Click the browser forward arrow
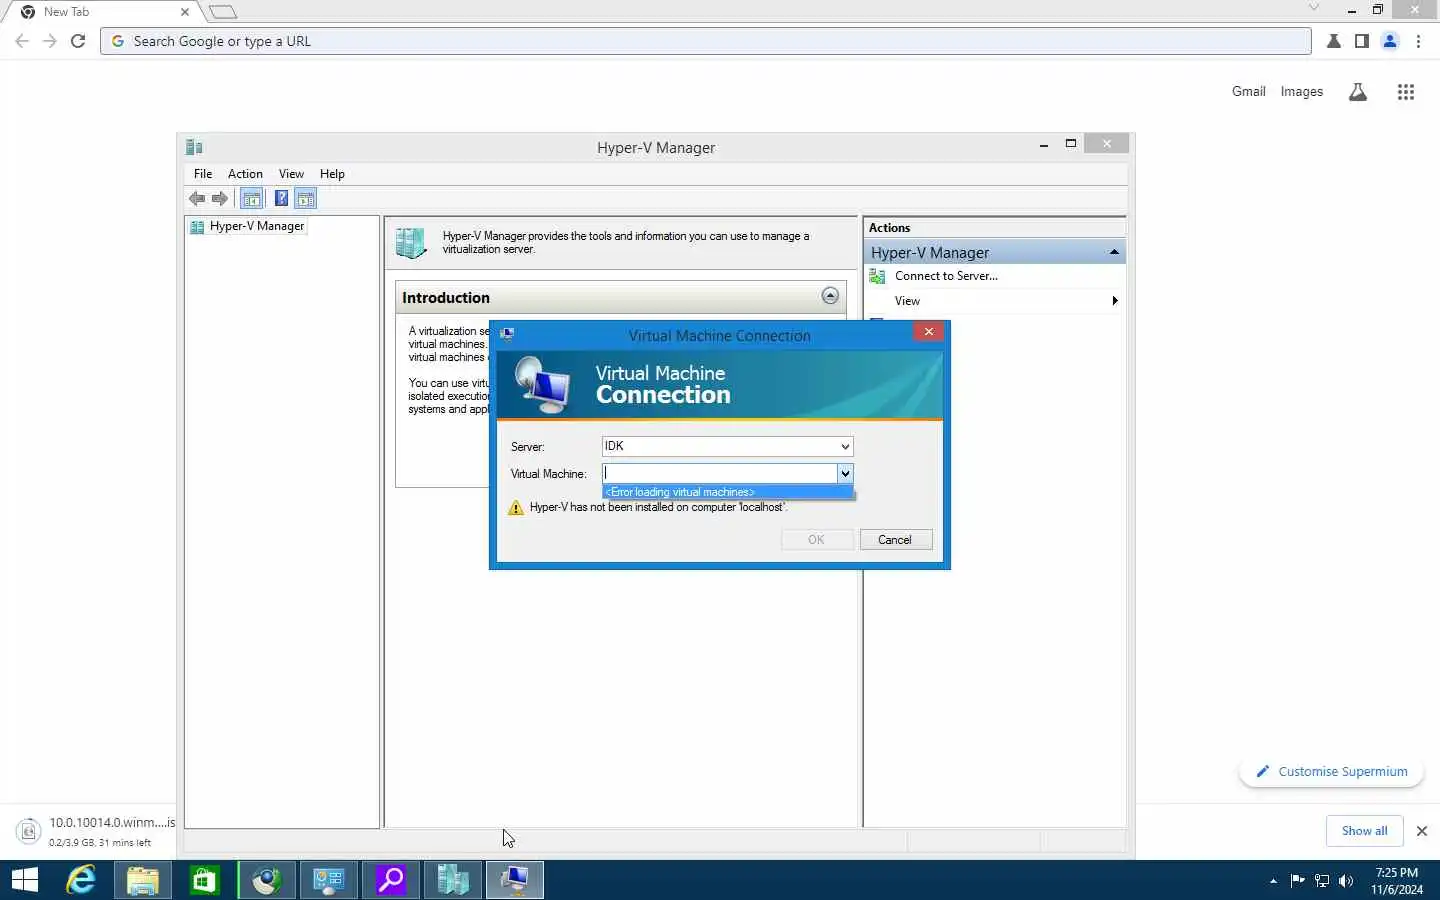This screenshot has width=1440, height=900. [50, 41]
